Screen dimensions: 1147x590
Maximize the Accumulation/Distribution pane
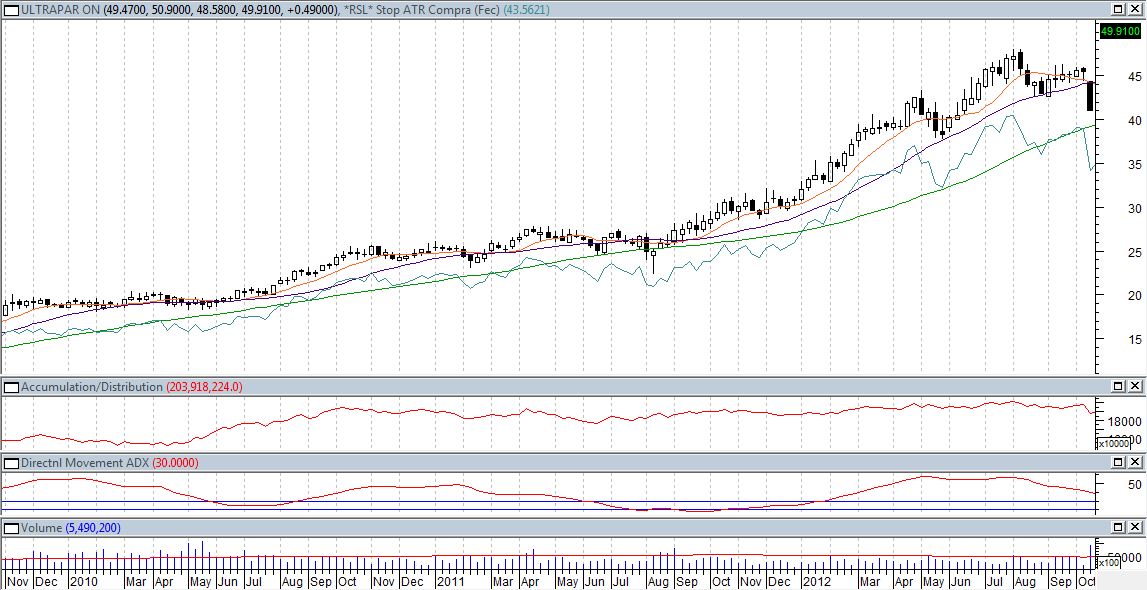click(x=1118, y=386)
